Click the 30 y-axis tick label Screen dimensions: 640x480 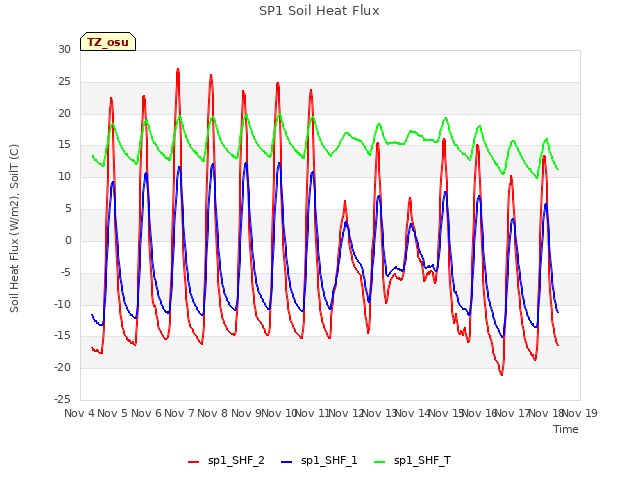(64, 49)
